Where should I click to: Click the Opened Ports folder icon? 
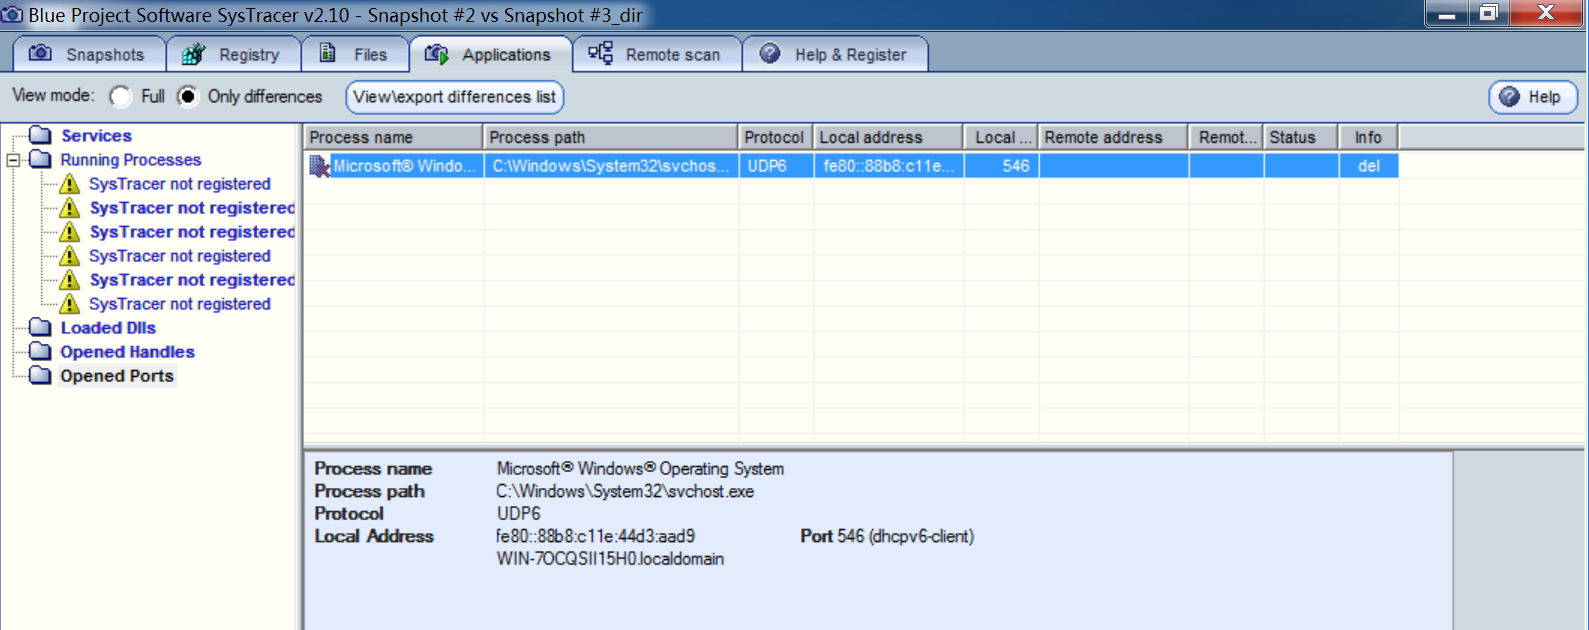click(x=40, y=375)
